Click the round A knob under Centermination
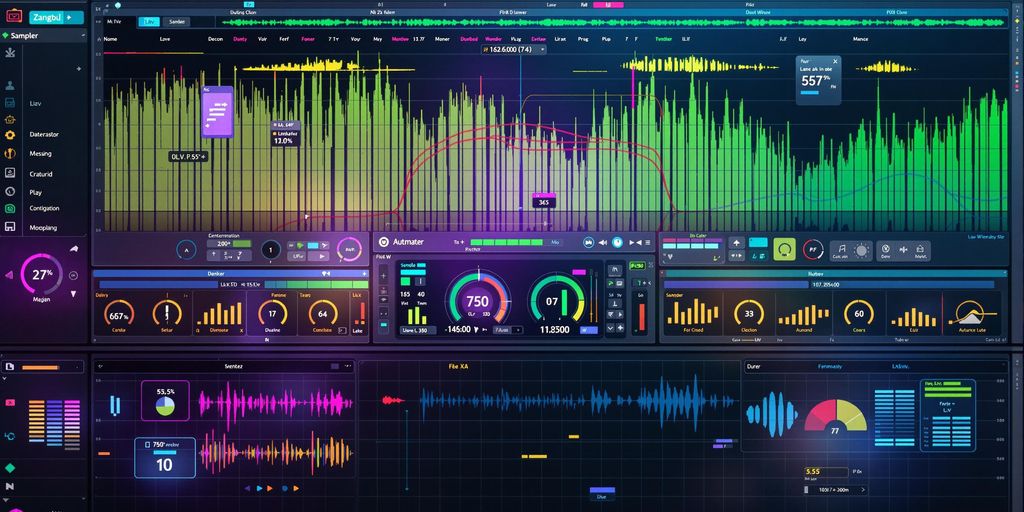The image size is (1024, 512). (x=187, y=249)
